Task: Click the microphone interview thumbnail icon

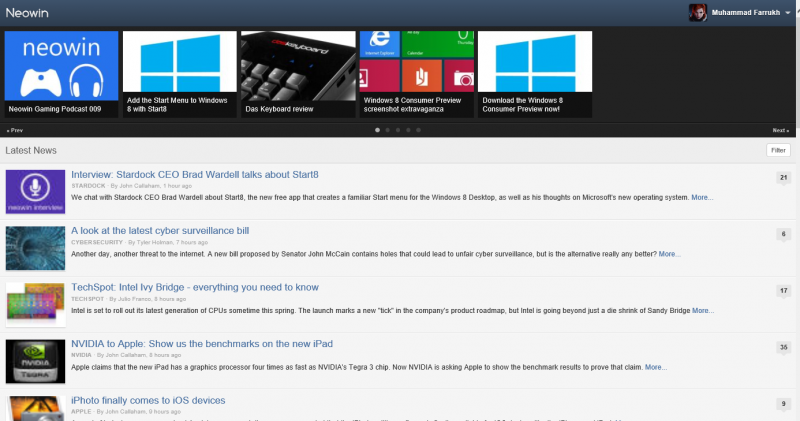Action: click(x=35, y=192)
